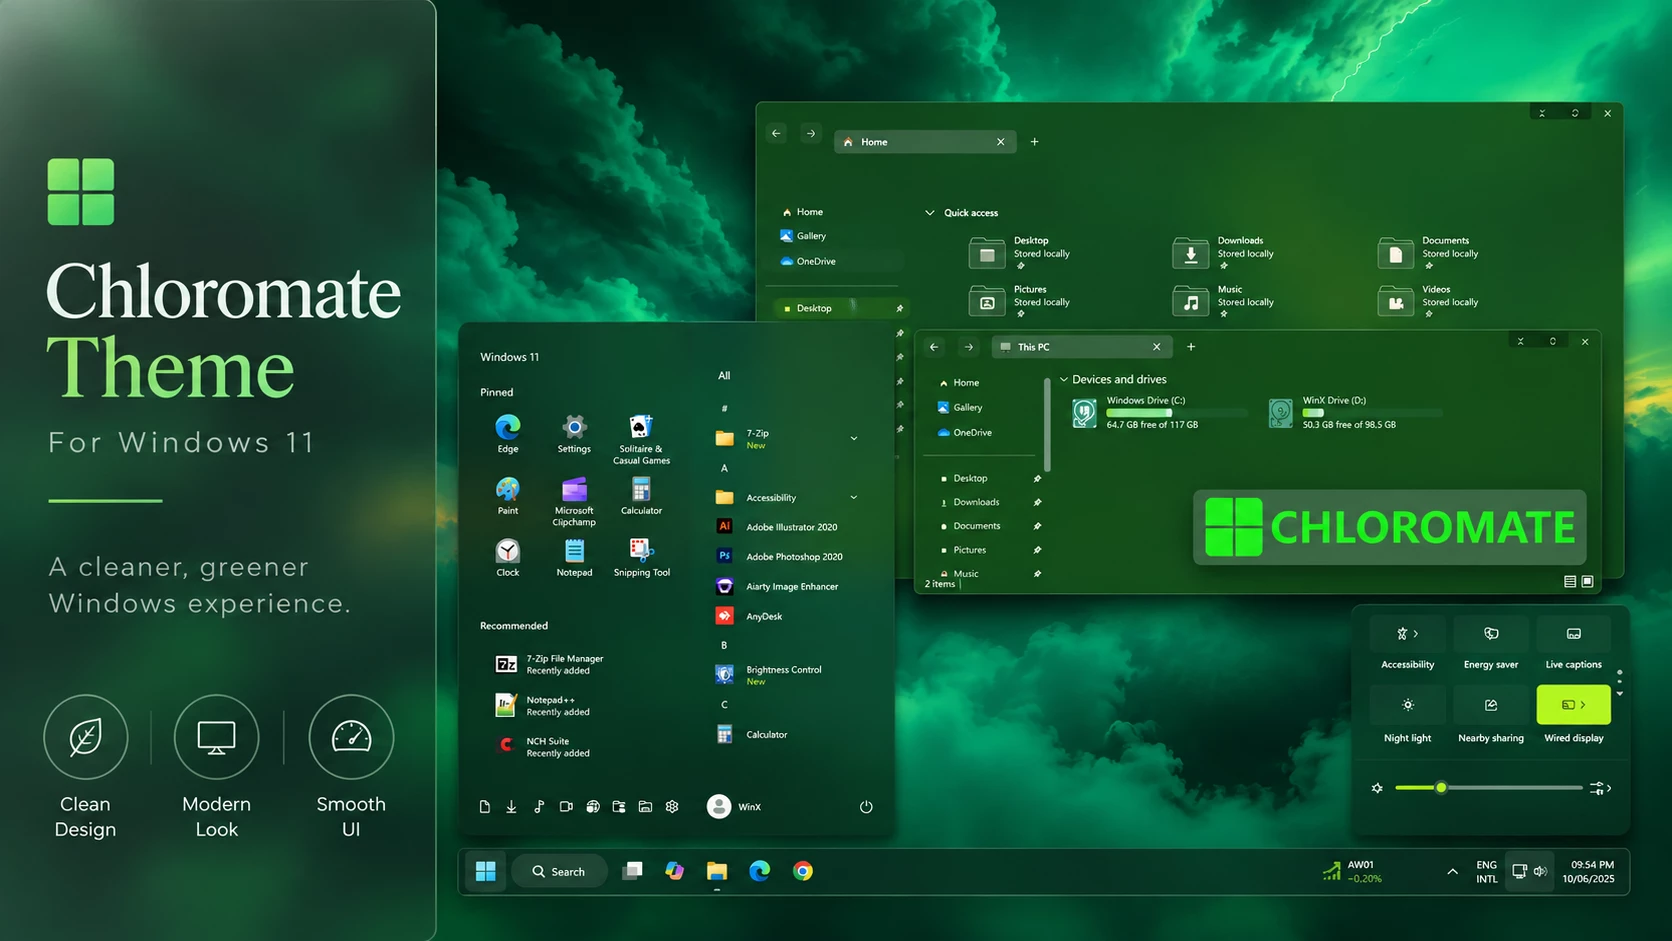The width and height of the screenshot is (1672, 941).
Task: Open Windows Drive (C:)
Action: [1160, 412]
